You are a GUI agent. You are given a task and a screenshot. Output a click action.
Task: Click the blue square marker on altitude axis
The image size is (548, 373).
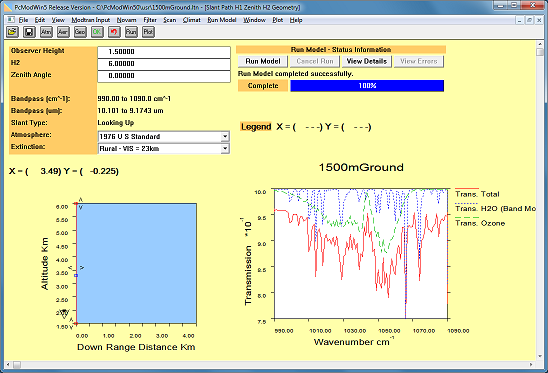point(76,275)
